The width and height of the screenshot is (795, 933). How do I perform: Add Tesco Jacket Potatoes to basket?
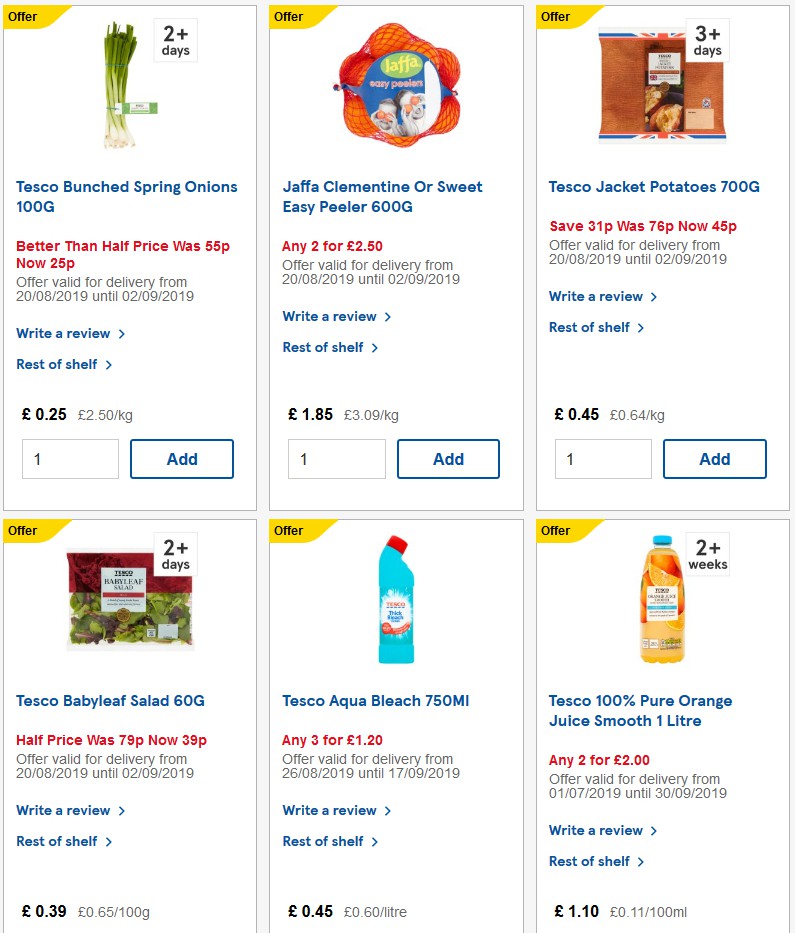714,459
